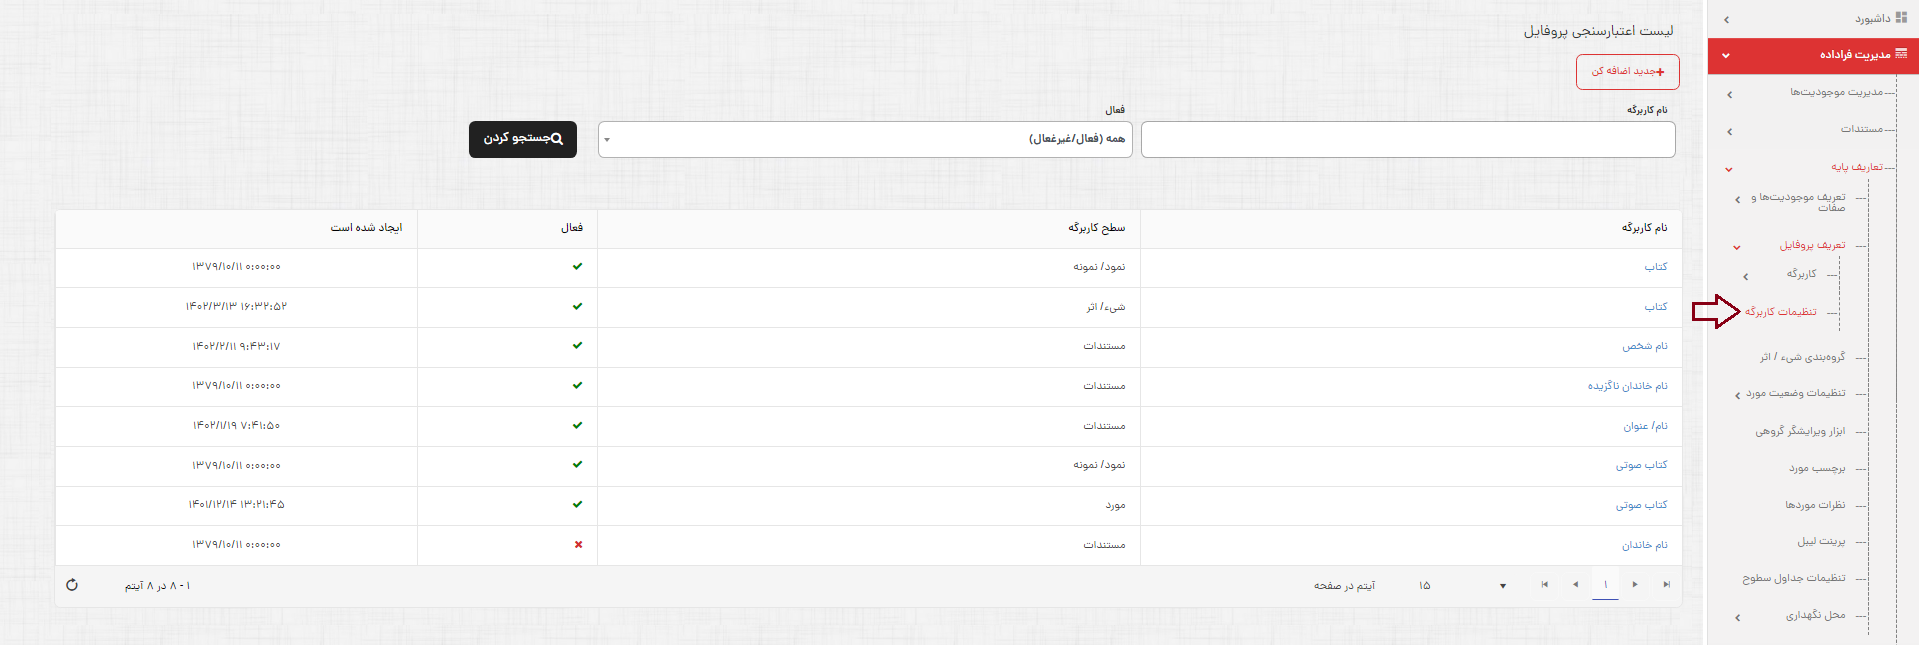Click the date ۱۴۰۲/۱/۱۹ ۷:۴۱:۵۰ cell

236,426
